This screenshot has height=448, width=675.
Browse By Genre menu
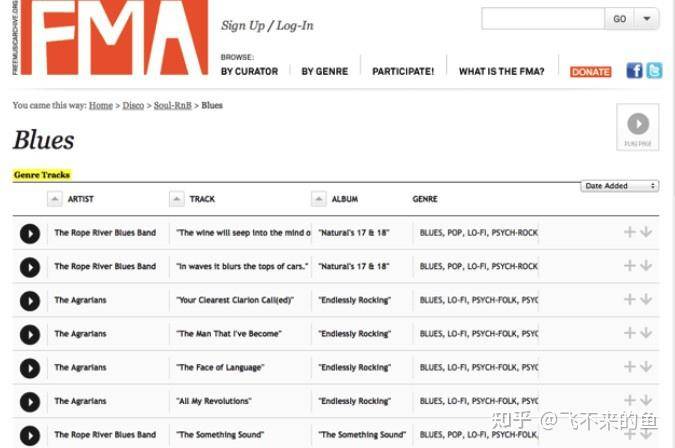(x=325, y=71)
